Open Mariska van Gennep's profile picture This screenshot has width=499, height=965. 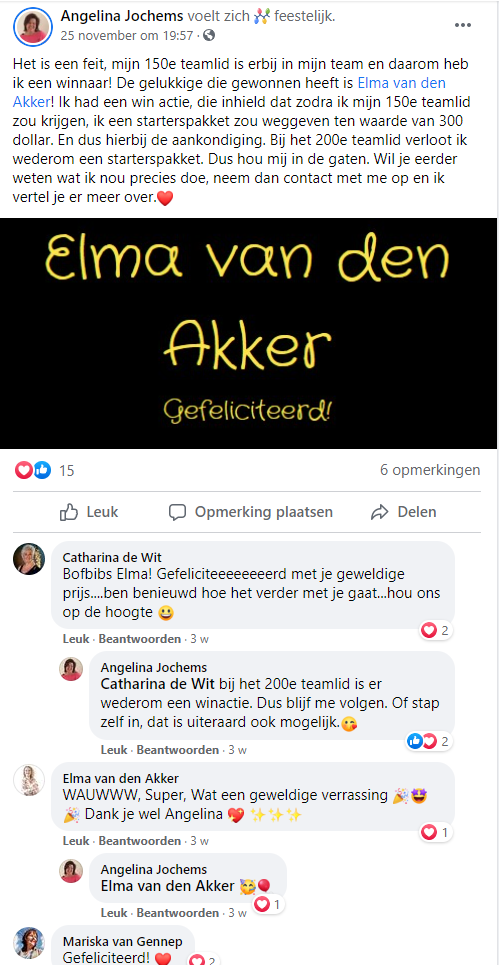[x=29, y=942]
